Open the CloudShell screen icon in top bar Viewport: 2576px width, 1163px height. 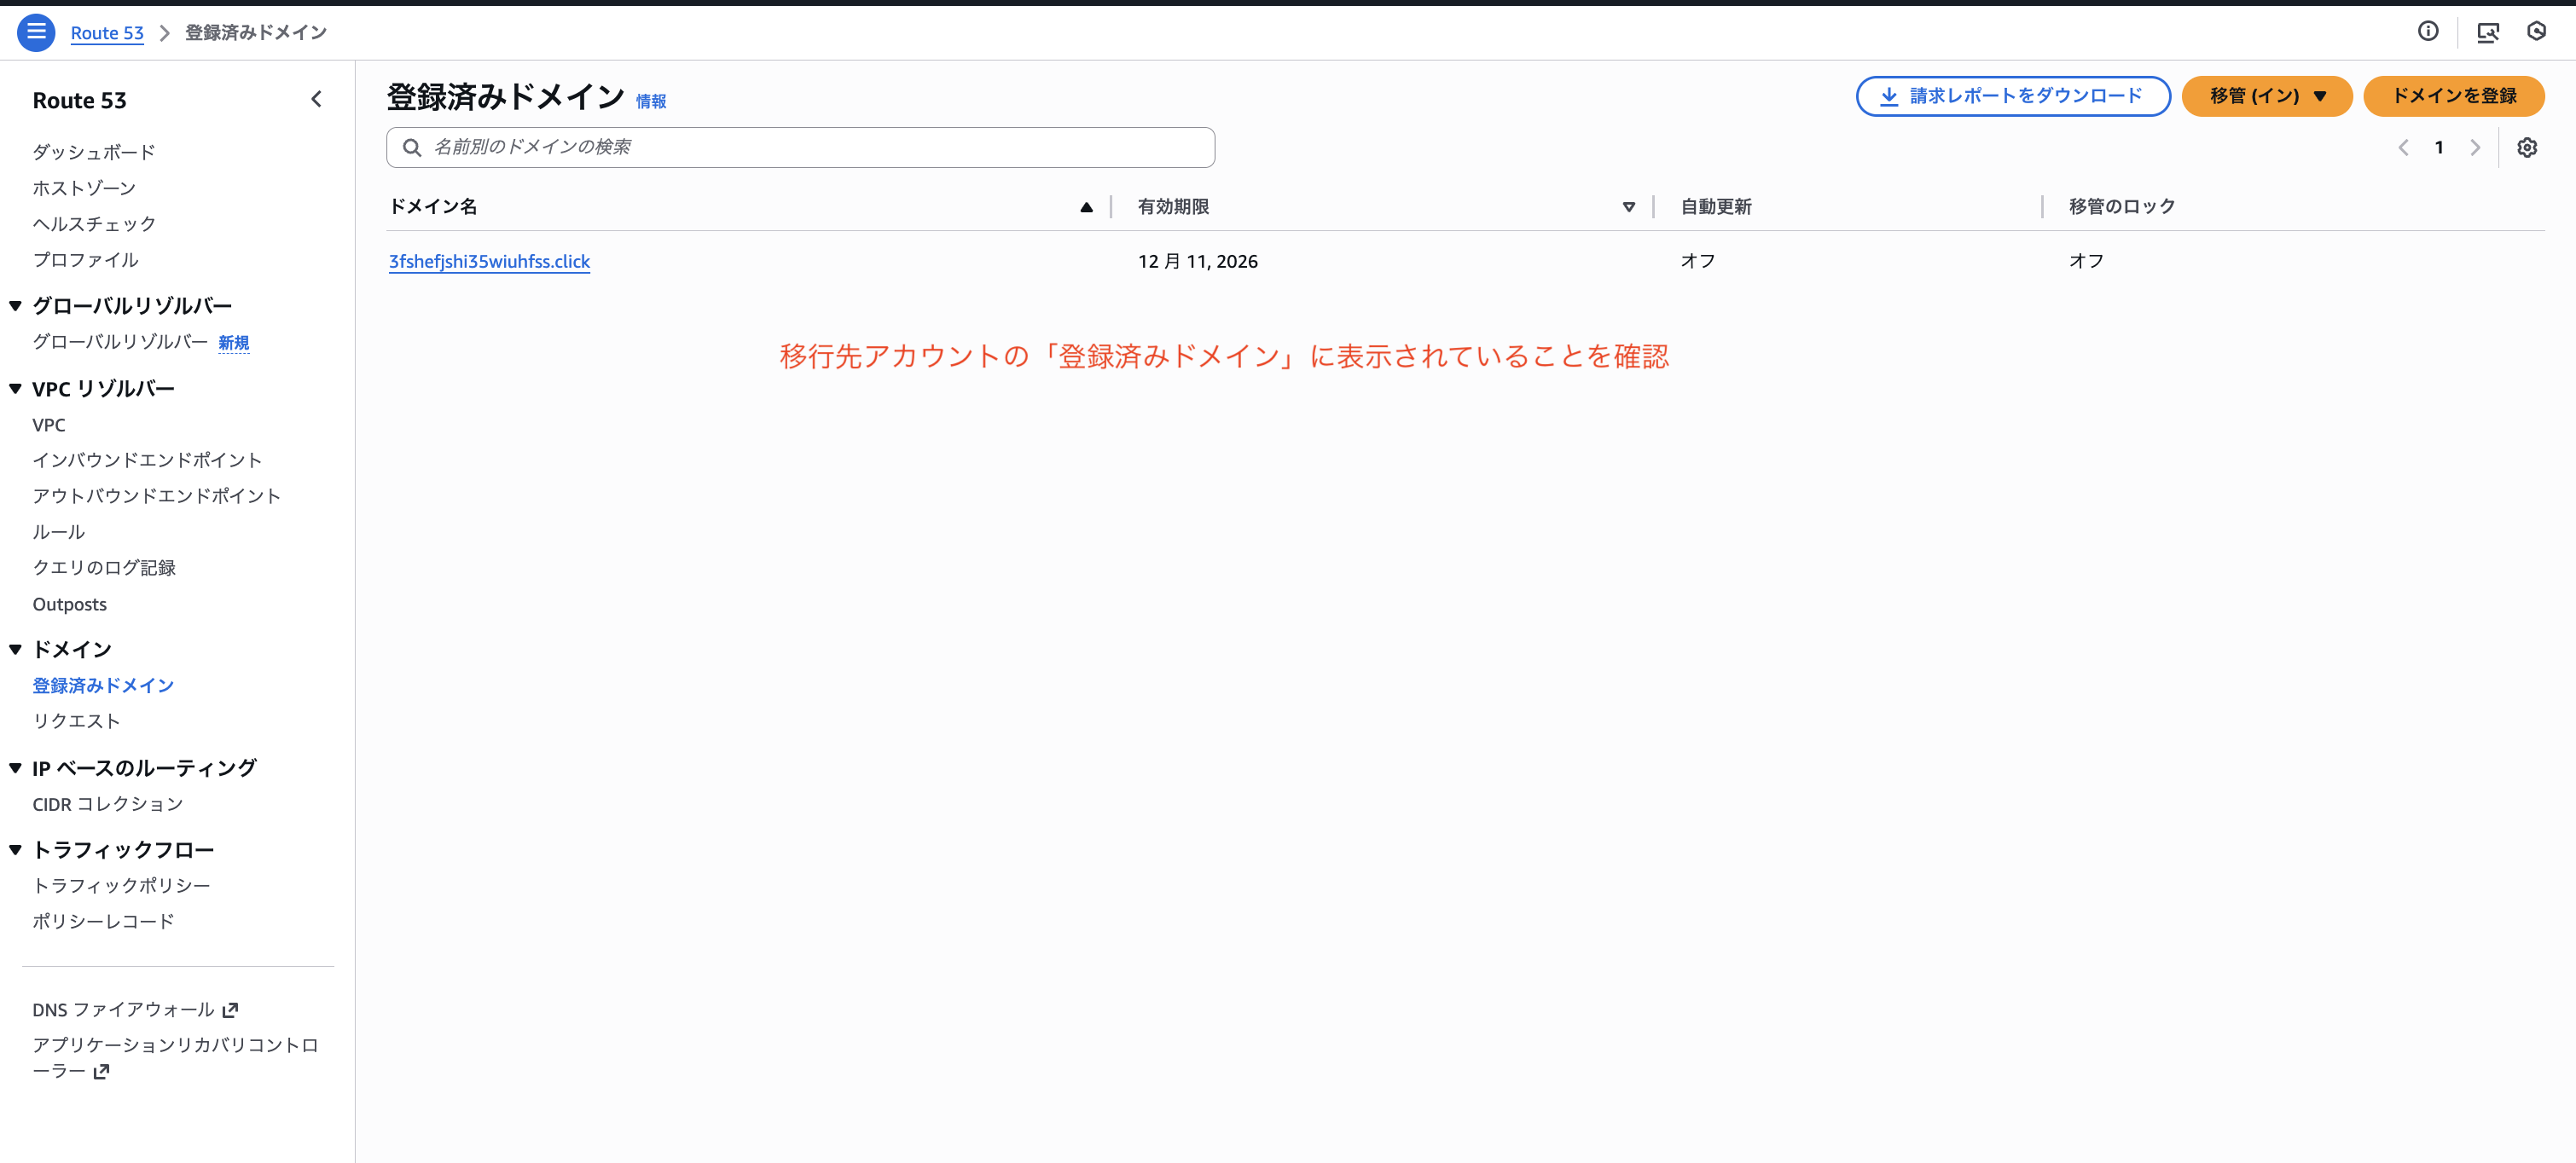click(x=2488, y=32)
